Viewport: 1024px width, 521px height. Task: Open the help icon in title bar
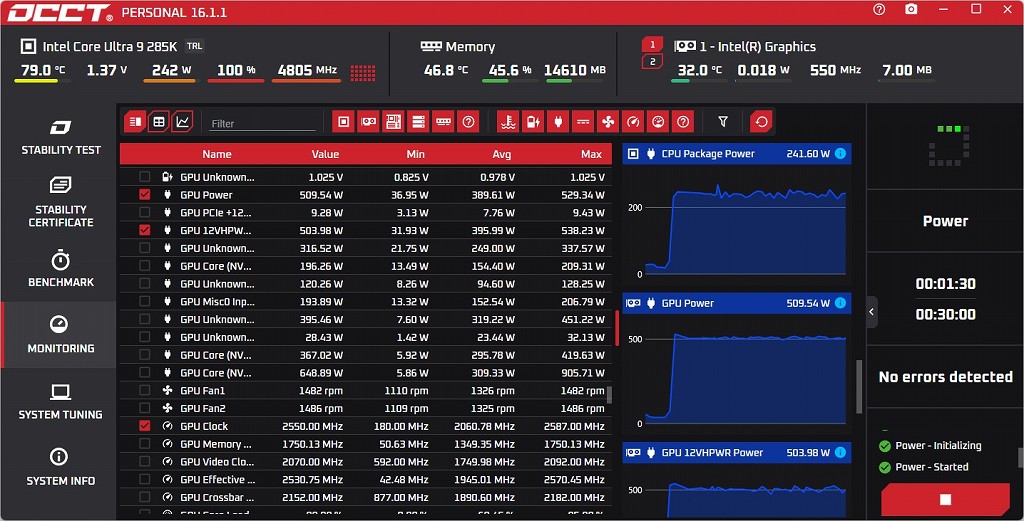point(879,9)
